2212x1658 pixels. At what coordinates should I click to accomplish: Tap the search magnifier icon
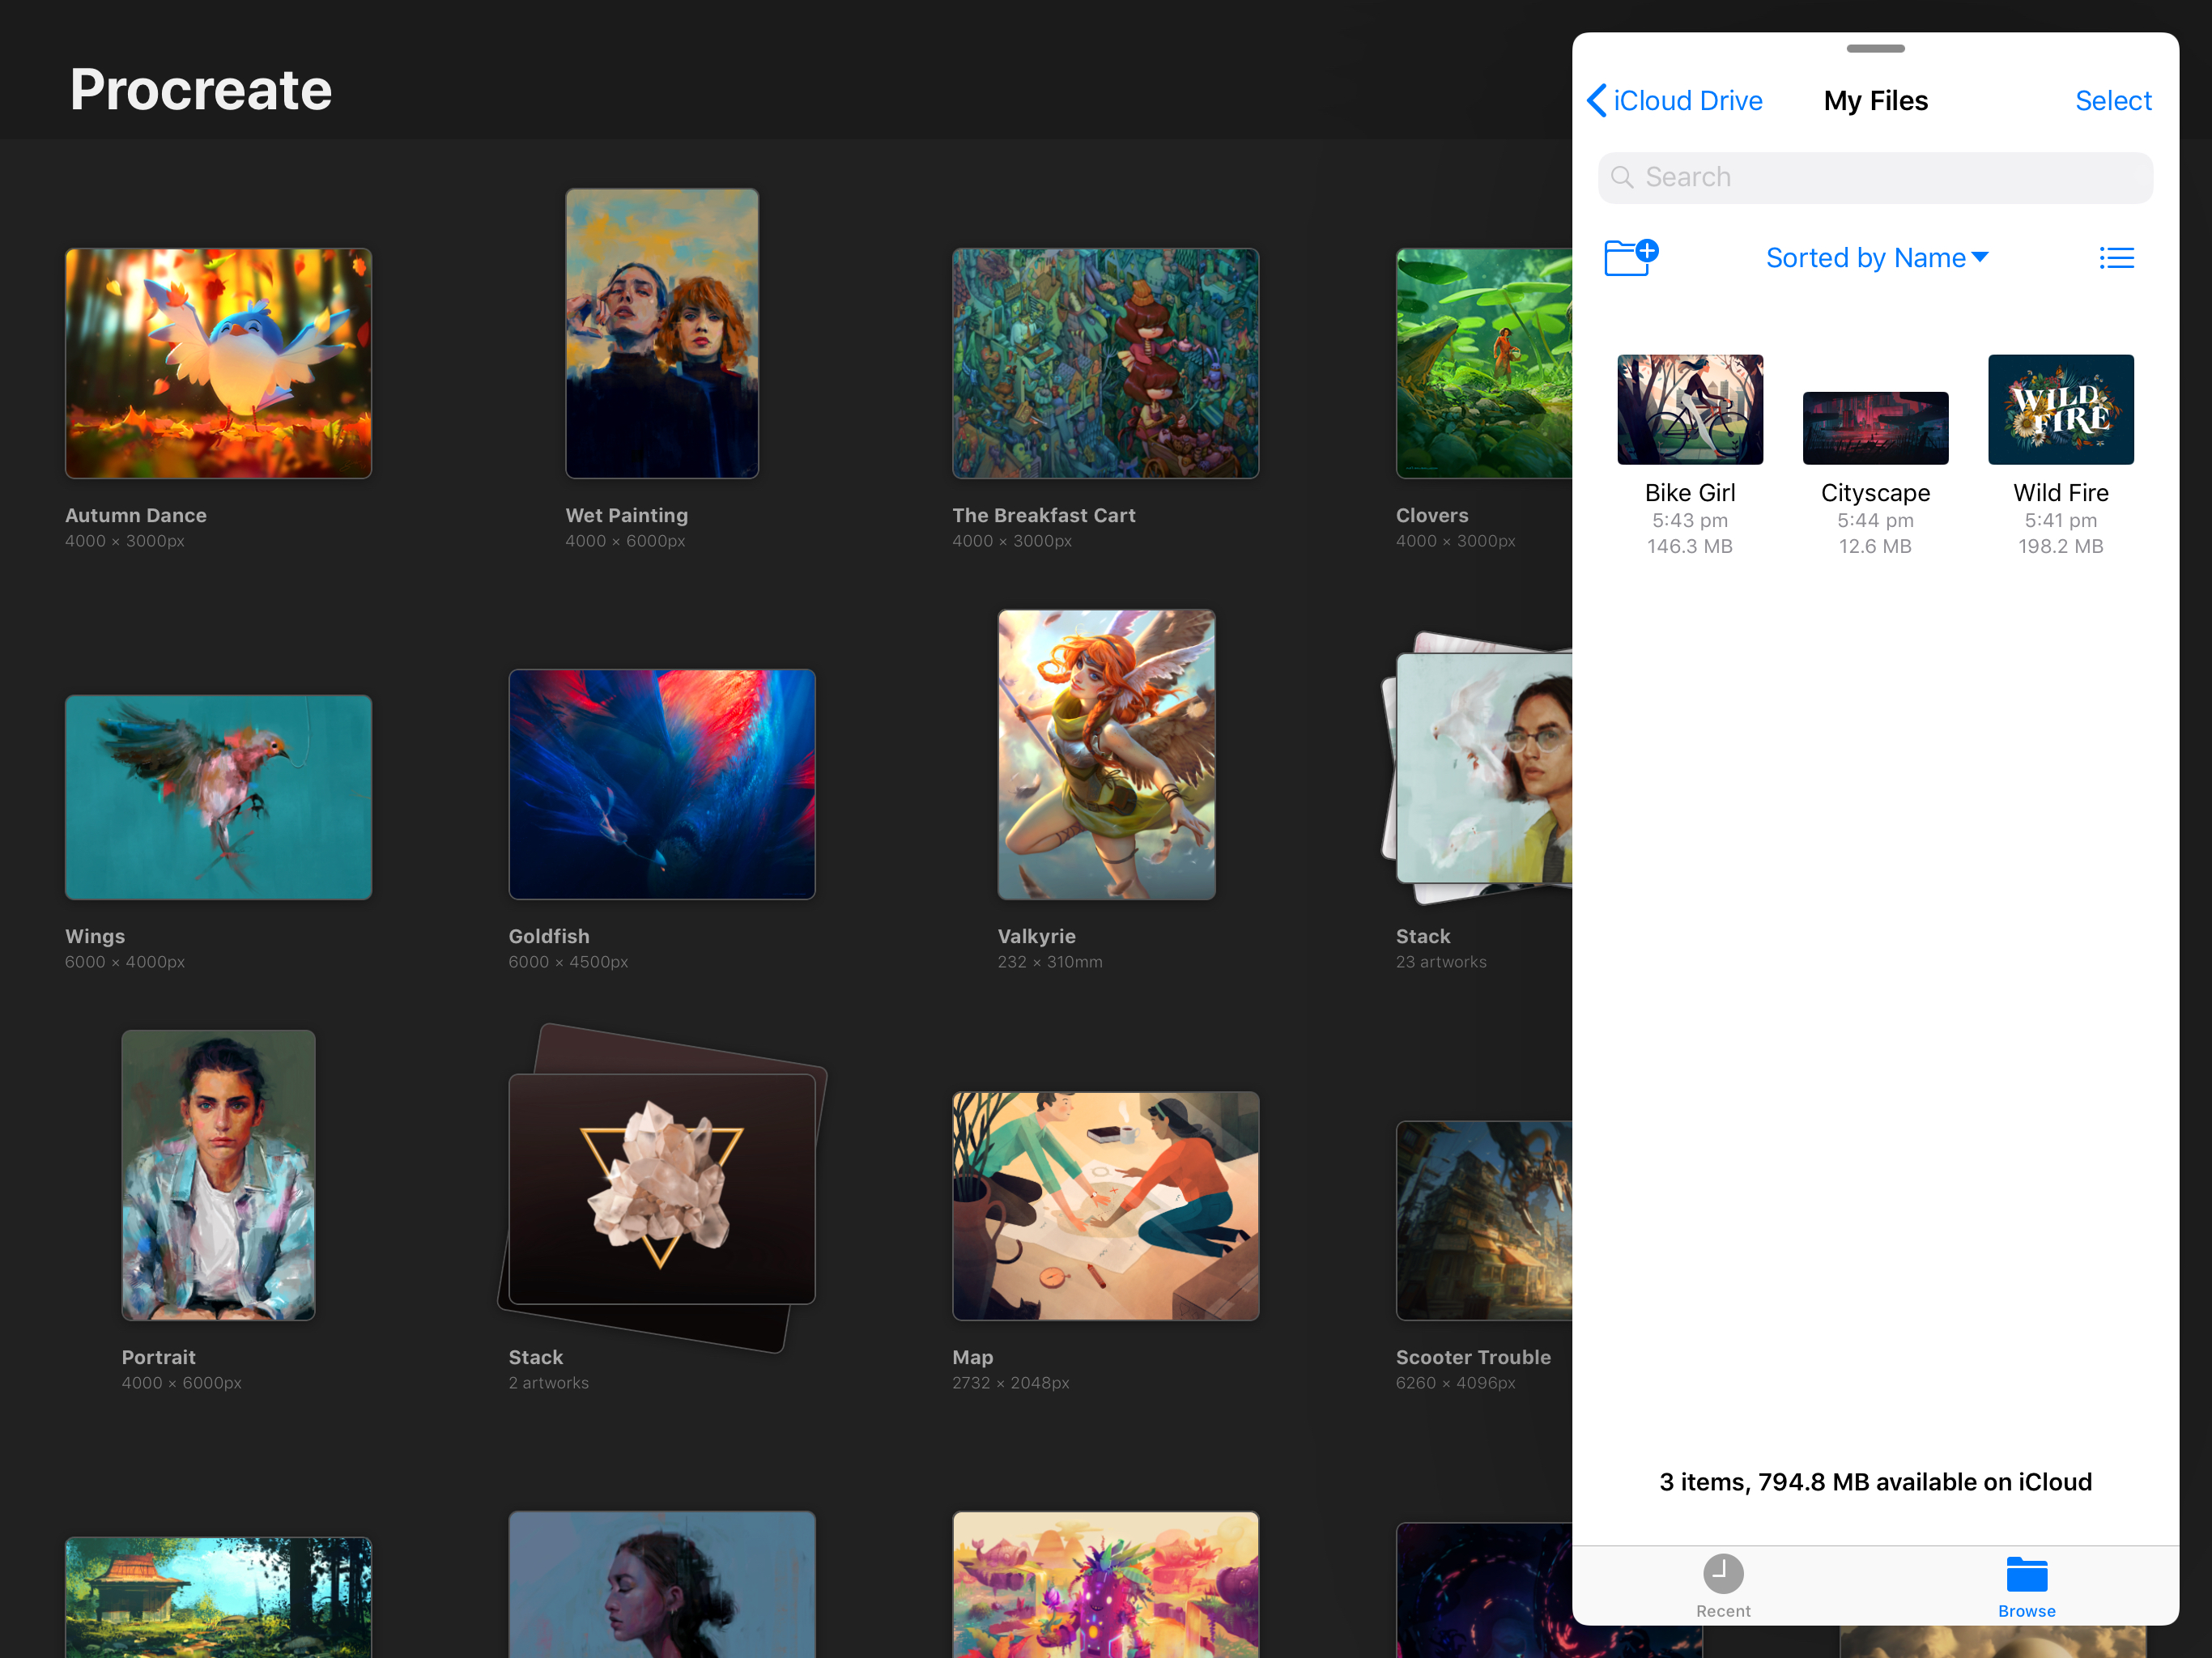coord(1623,177)
